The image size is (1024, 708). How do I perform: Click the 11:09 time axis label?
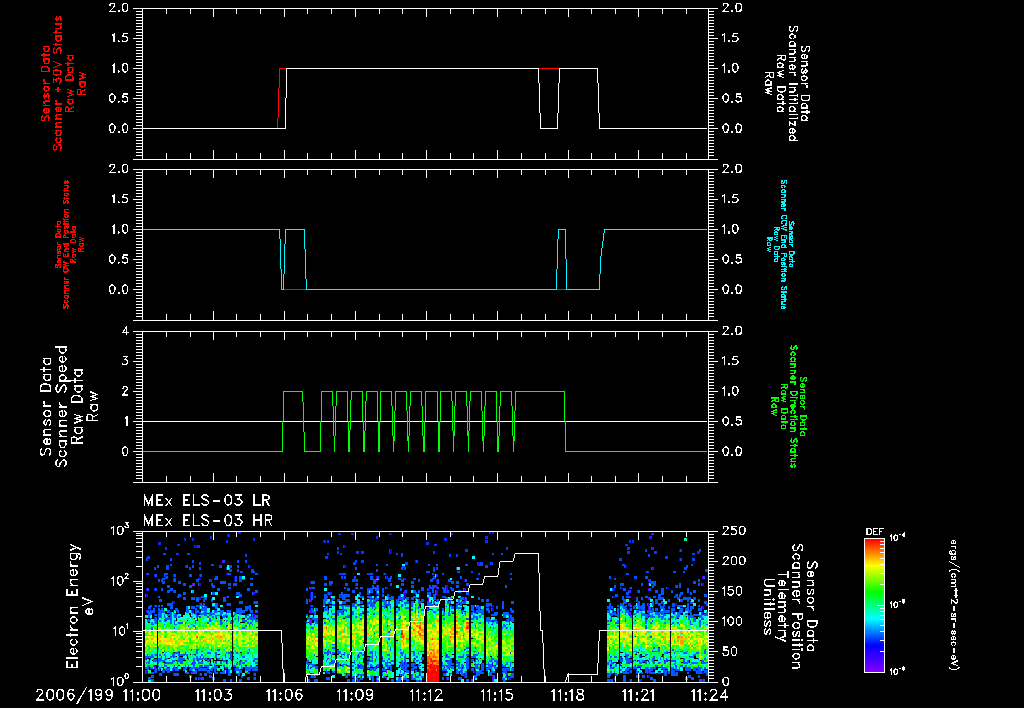tap(355, 695)
